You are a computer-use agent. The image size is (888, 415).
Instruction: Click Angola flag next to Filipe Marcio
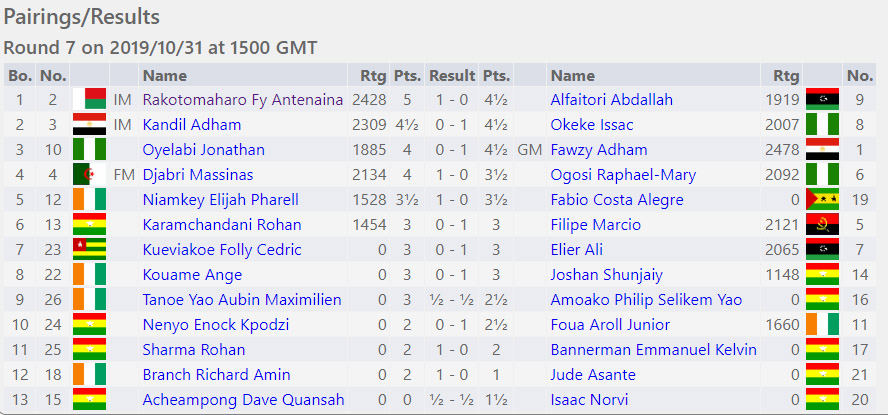point(822,225)
